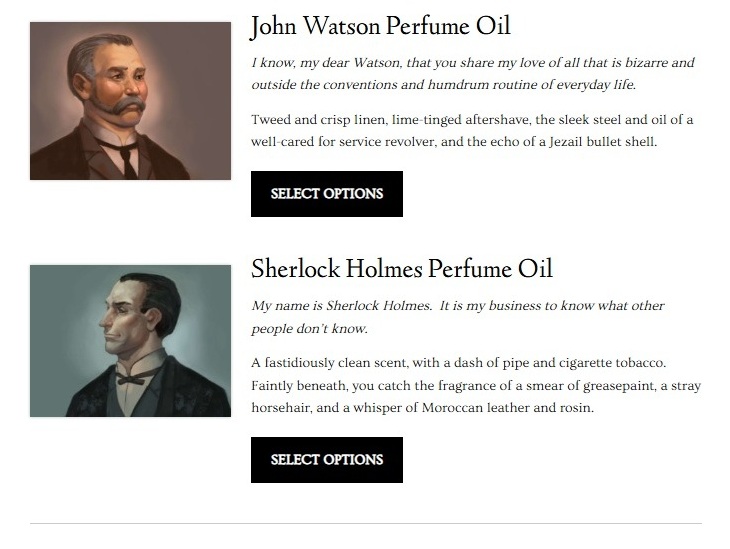Click the divider line below the Holmes listing
This screenshot has width=730, height=549.
[x=365, y=523]
